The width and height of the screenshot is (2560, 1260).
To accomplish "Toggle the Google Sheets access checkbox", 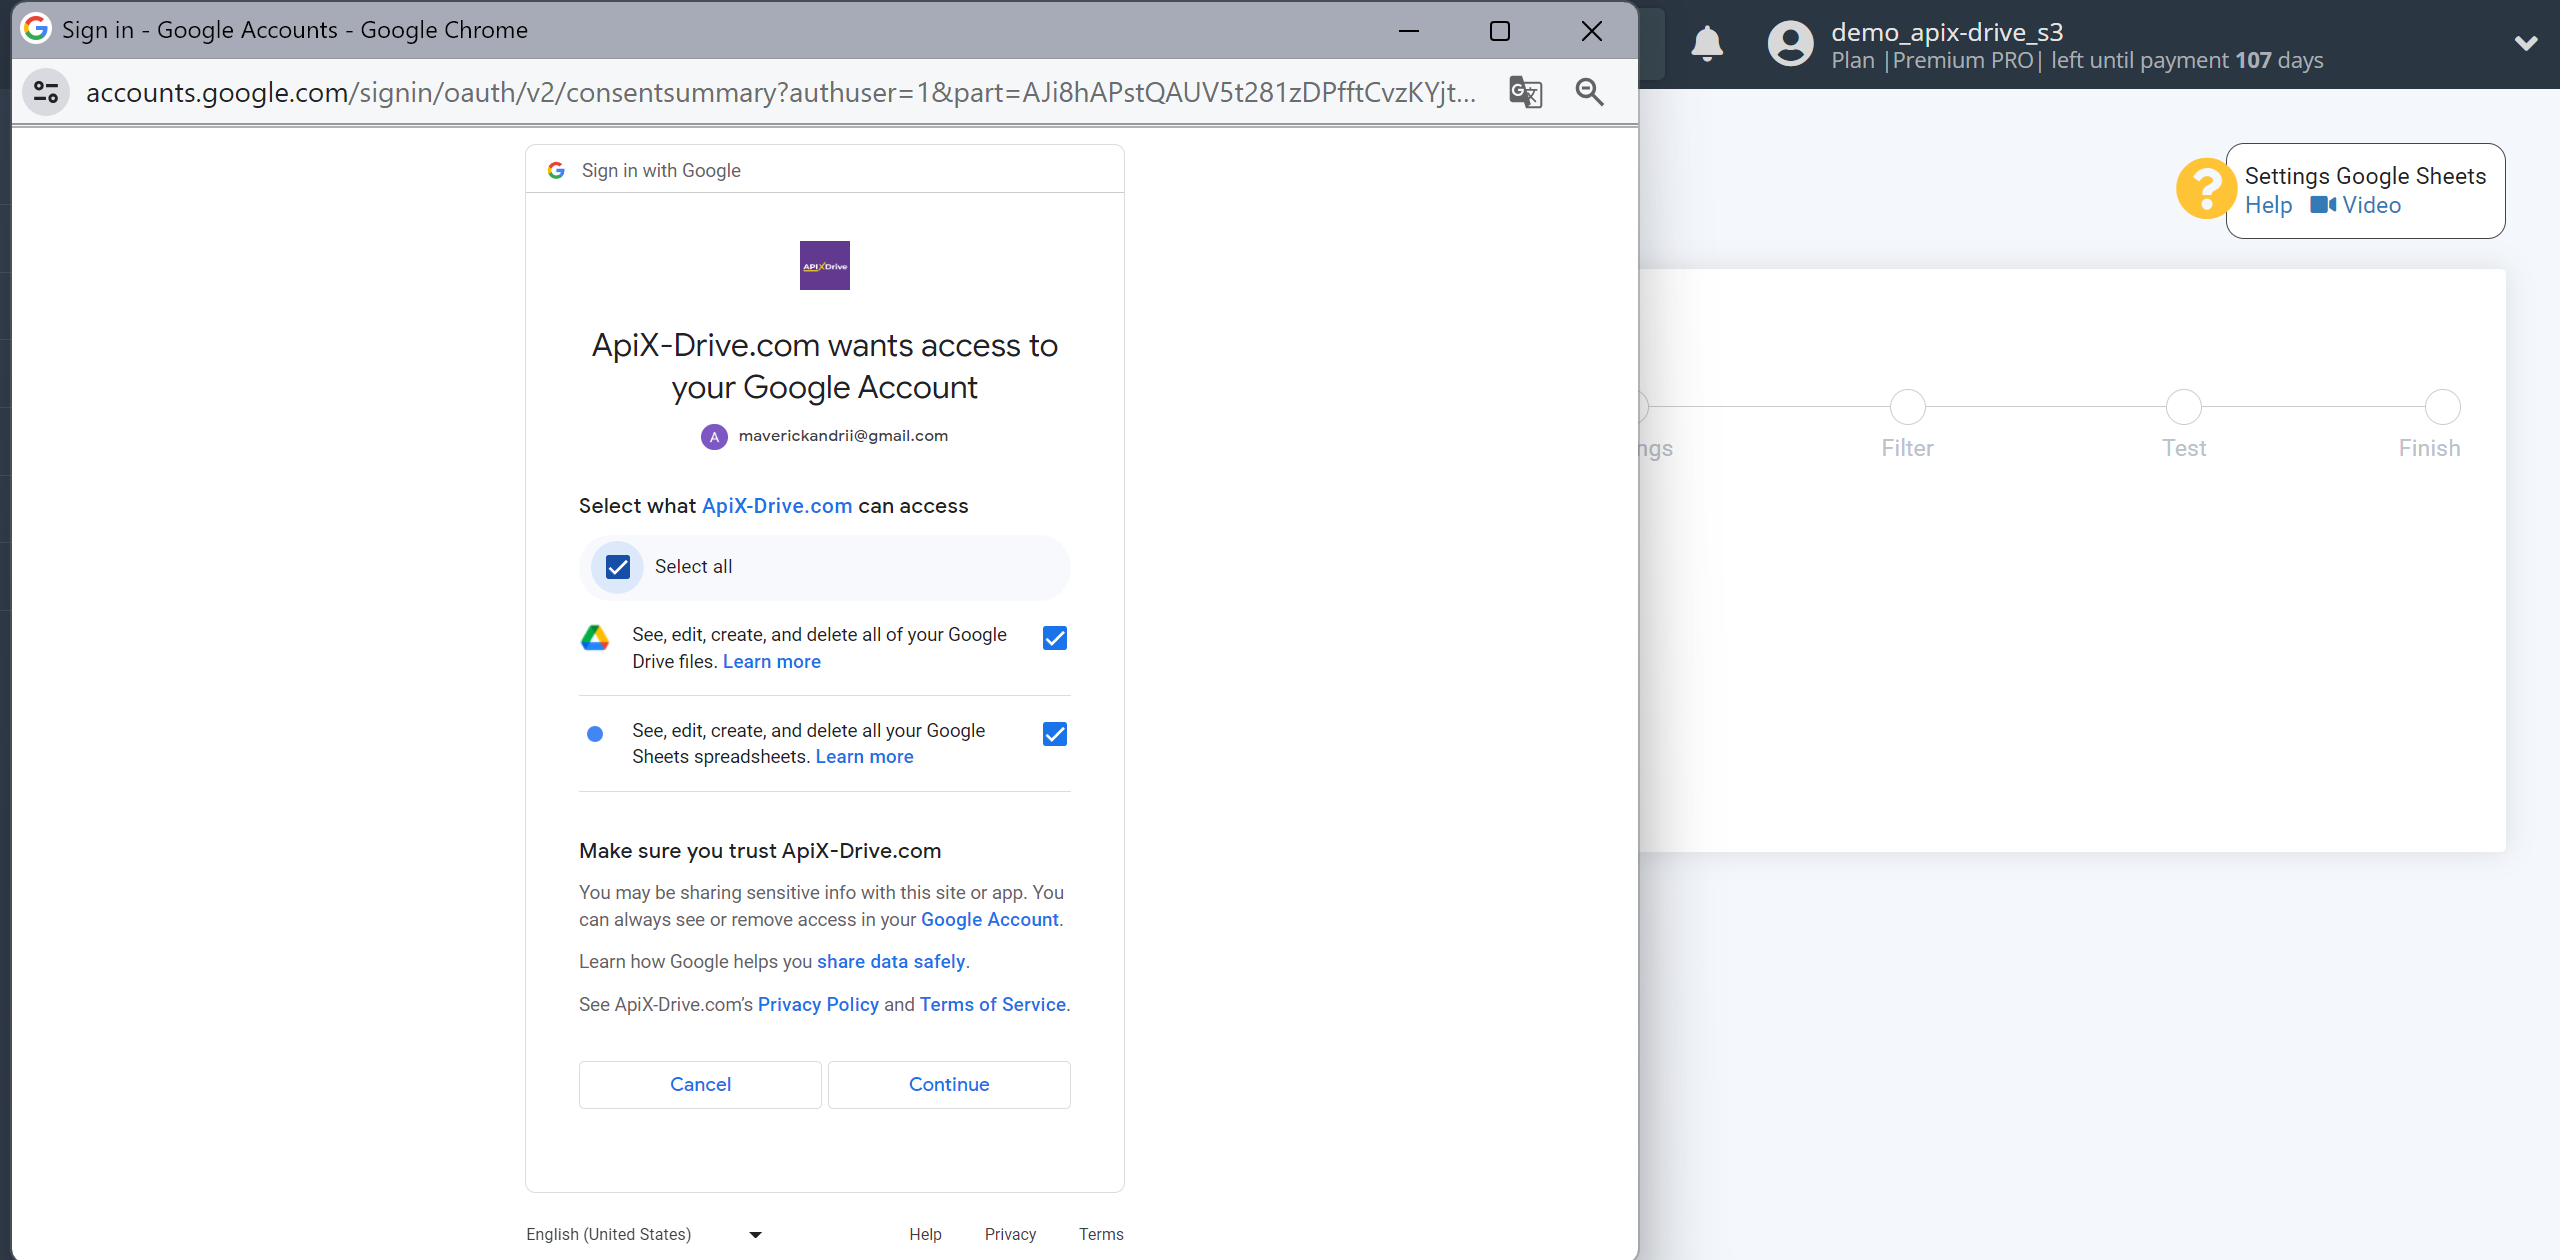I will (1055, 733).
